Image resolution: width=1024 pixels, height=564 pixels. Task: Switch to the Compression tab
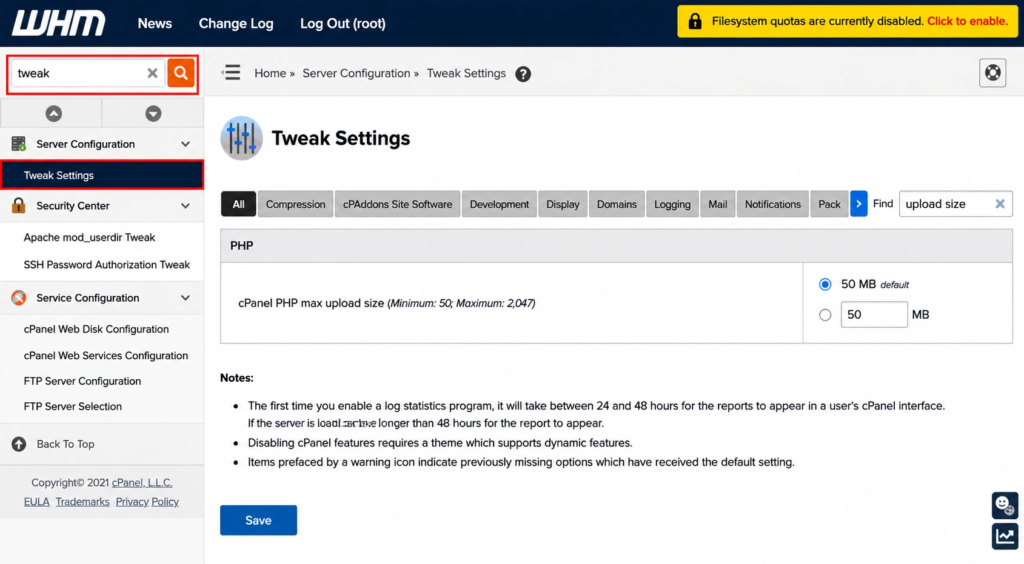click(x=295, y=204)
